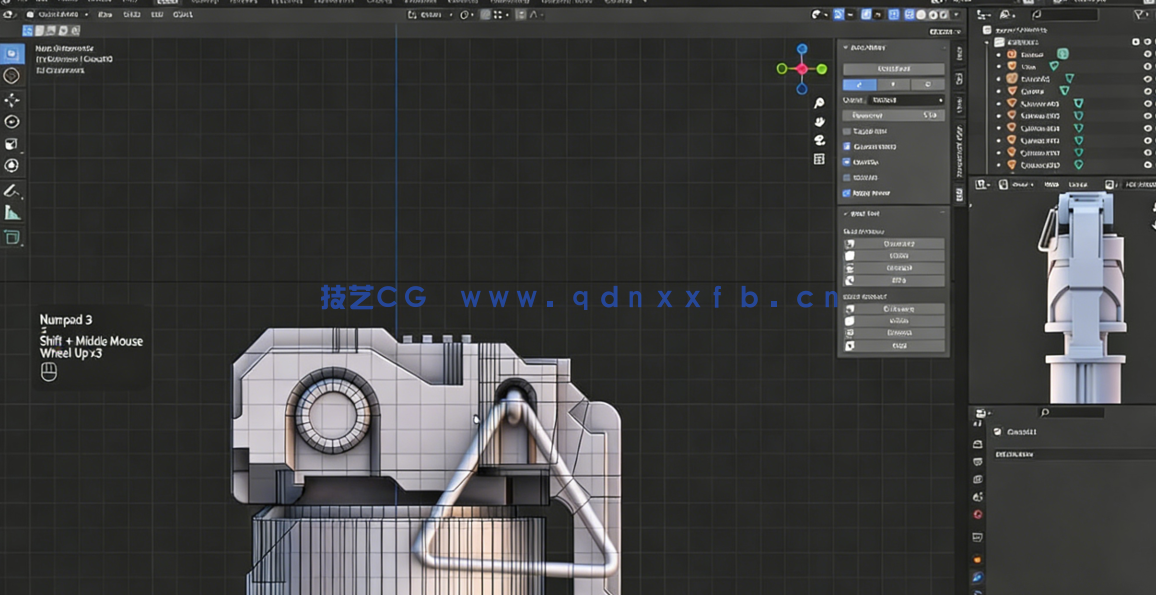
Task: Click the green Y axis gizmo handle
Action: (x=821, y=69)
